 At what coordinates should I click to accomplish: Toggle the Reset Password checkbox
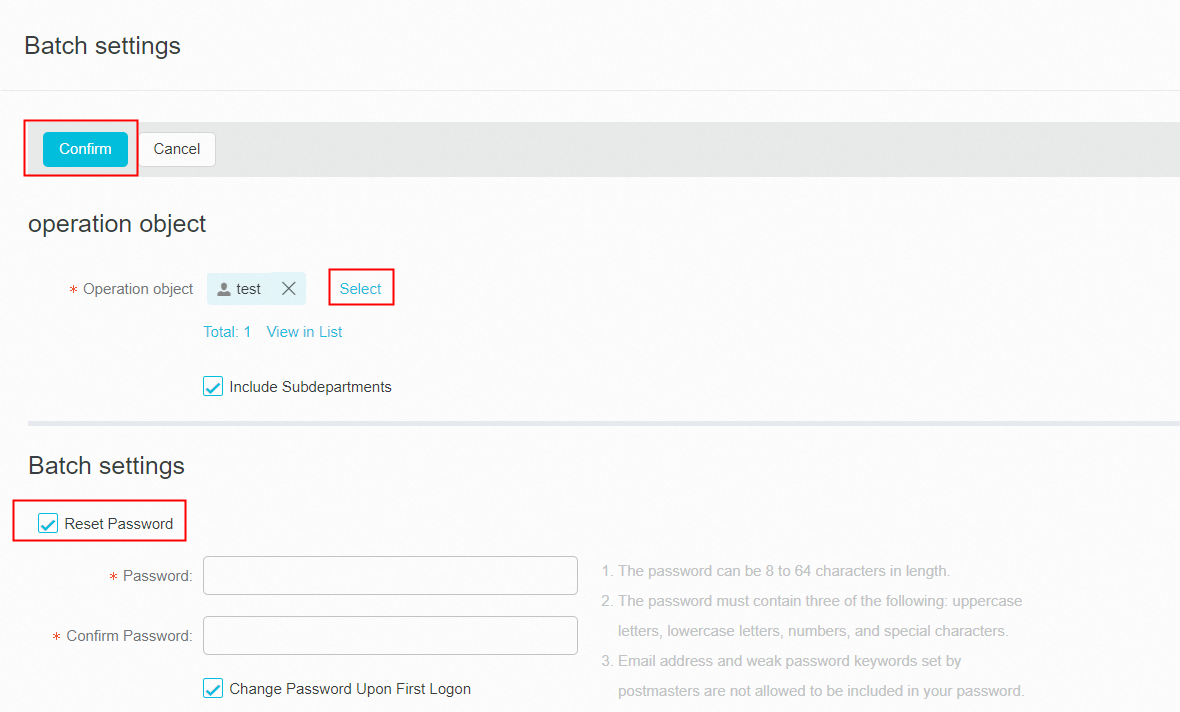click(x=48, y=524)
